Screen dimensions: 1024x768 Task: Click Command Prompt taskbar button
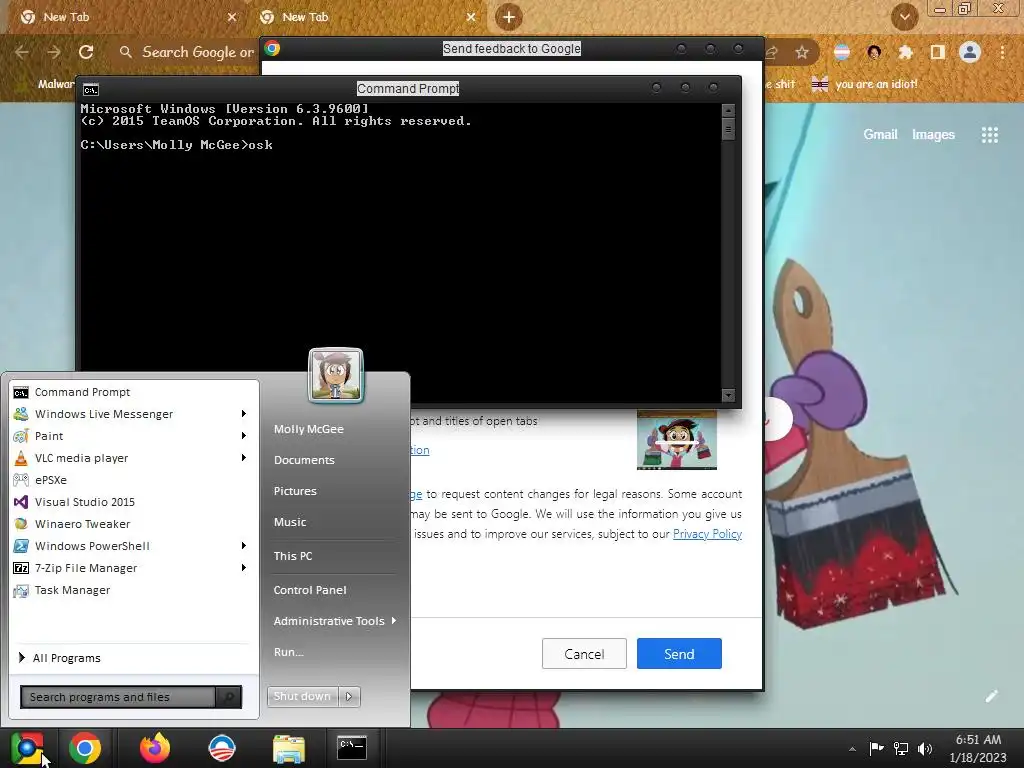[x=352, y=748]
